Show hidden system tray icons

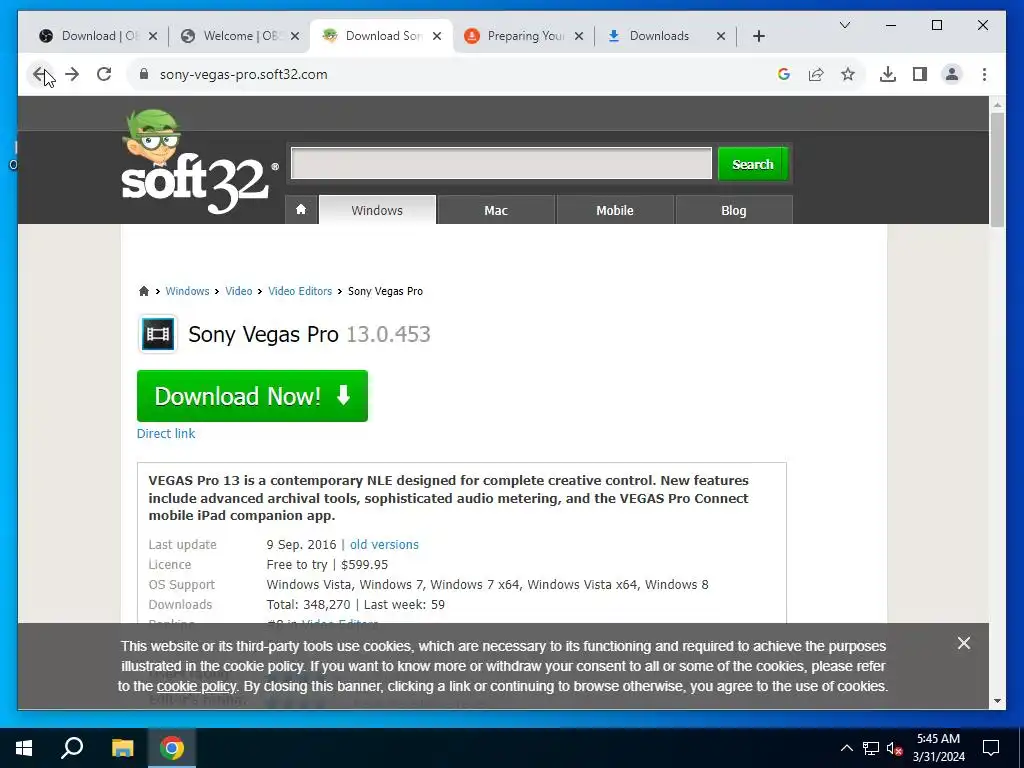[x=846, y=748]
